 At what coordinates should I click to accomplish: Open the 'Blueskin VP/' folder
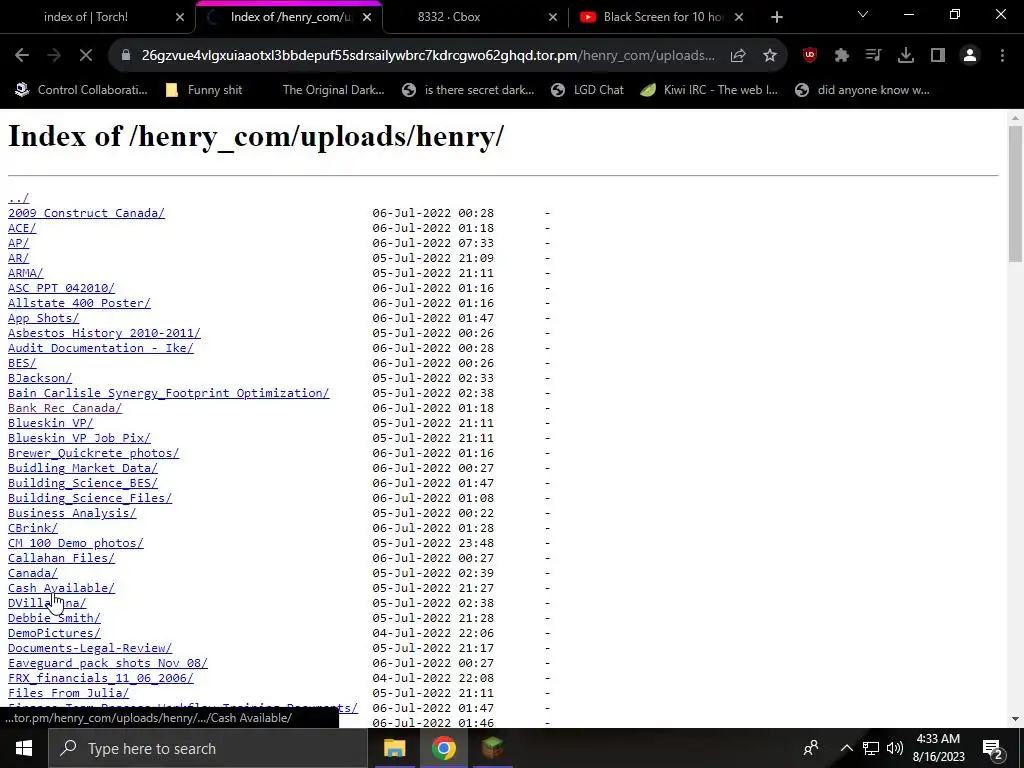tap(51, 423)
